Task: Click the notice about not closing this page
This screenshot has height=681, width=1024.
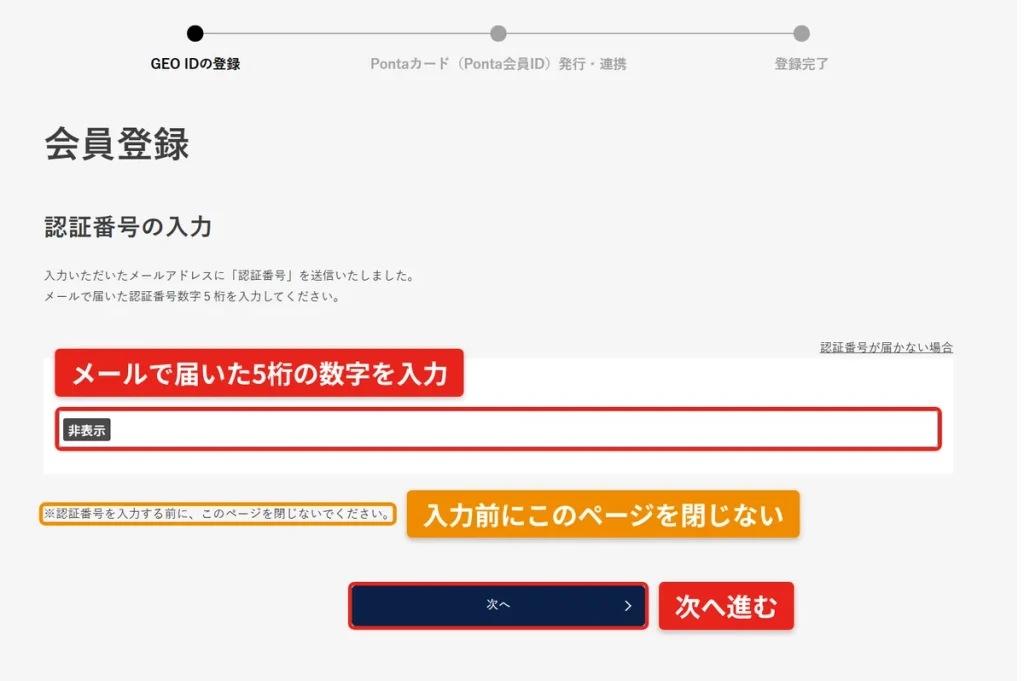Action: point(218,514)
